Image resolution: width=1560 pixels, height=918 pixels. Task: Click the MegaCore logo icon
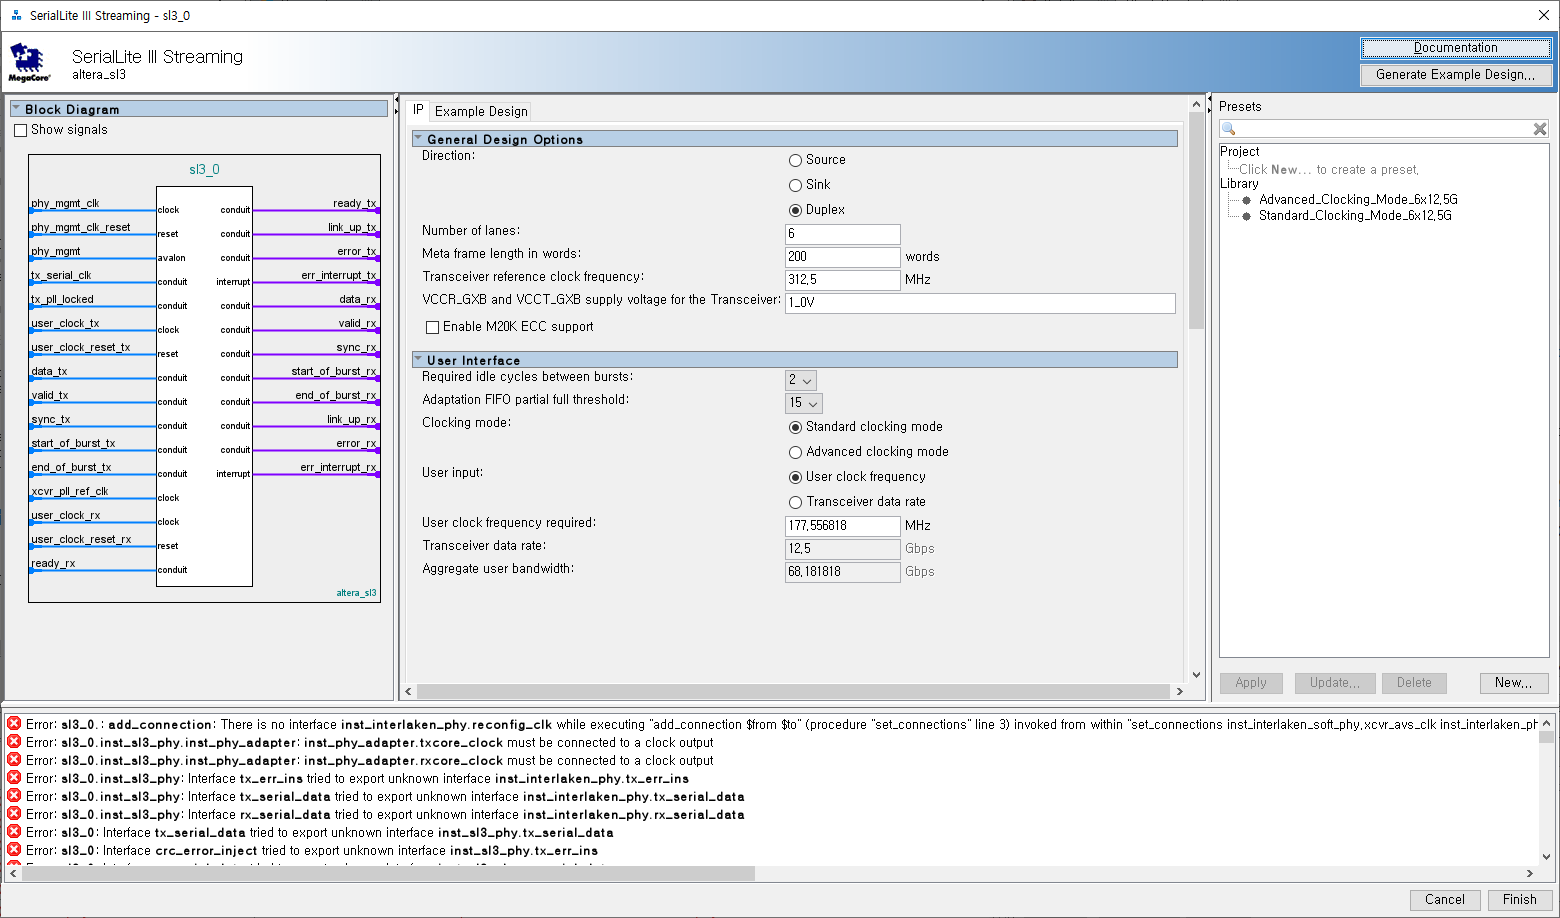pyautogui.click(x=29, y=62)
